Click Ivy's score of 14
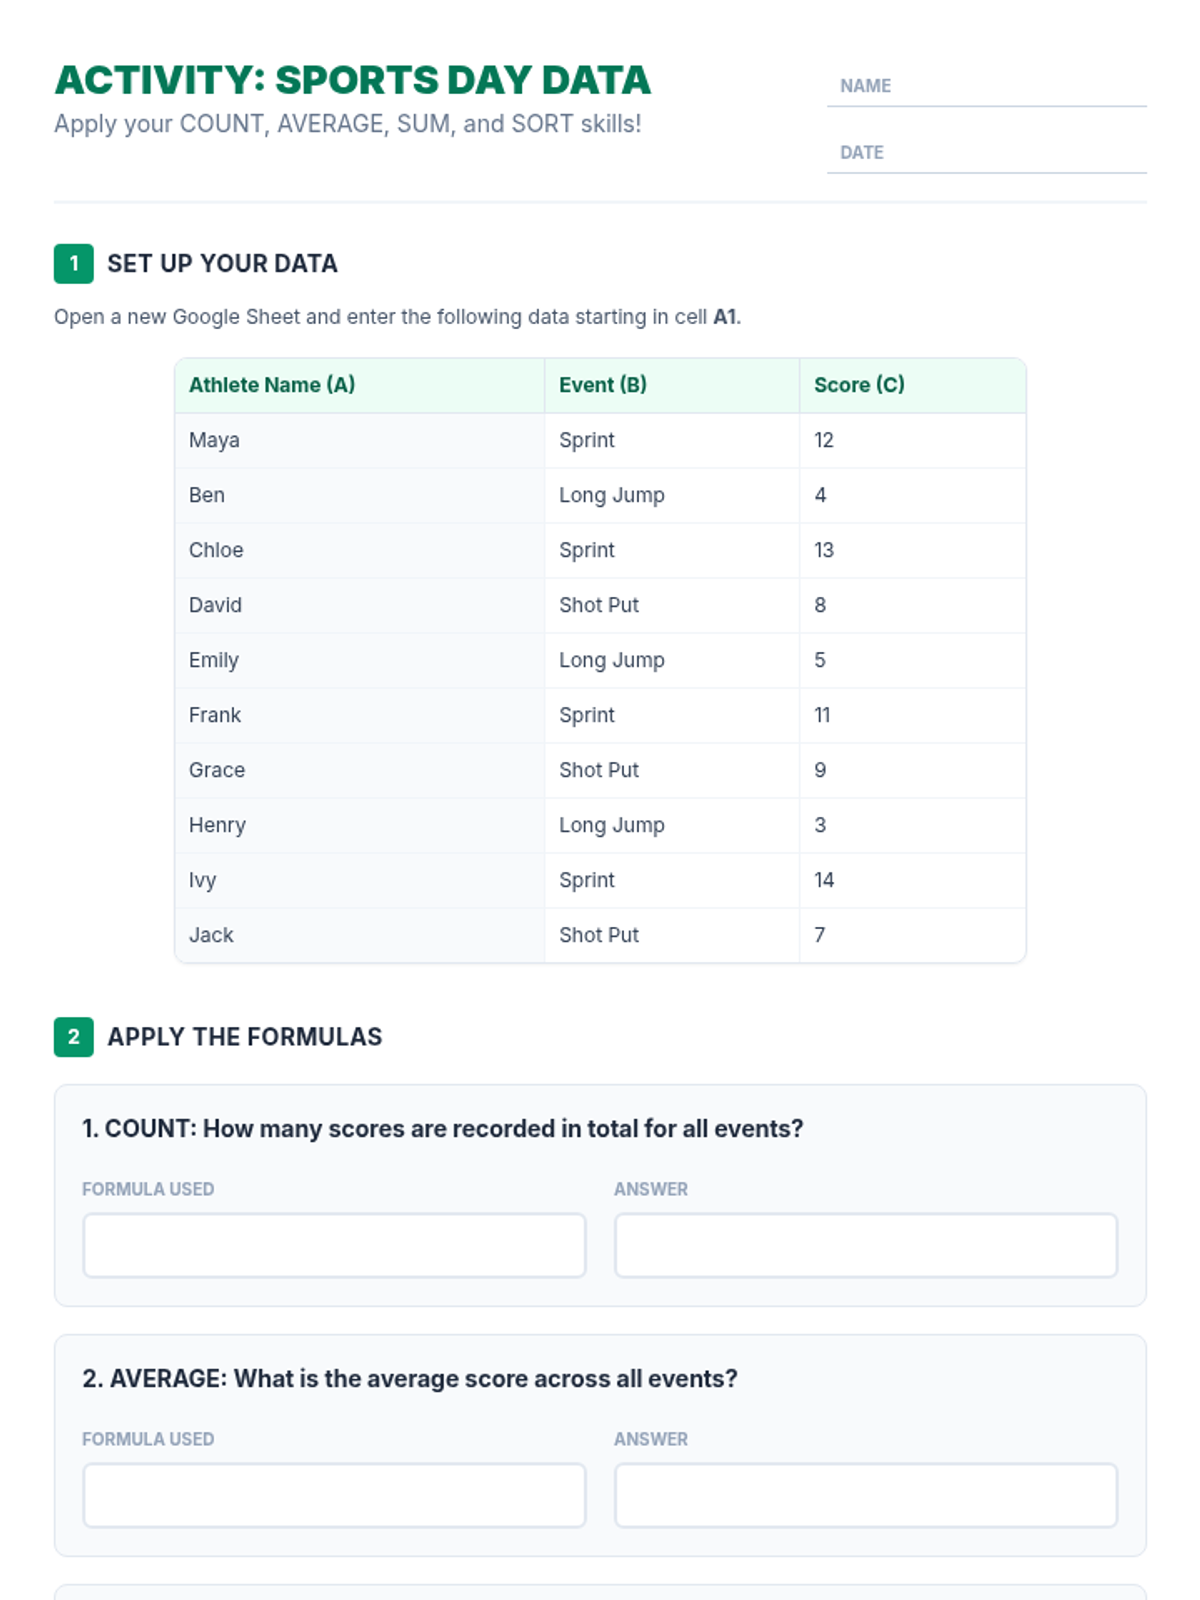This screenshot has height=1600, width=1200. pyautogui.click(x=824, y=880)
